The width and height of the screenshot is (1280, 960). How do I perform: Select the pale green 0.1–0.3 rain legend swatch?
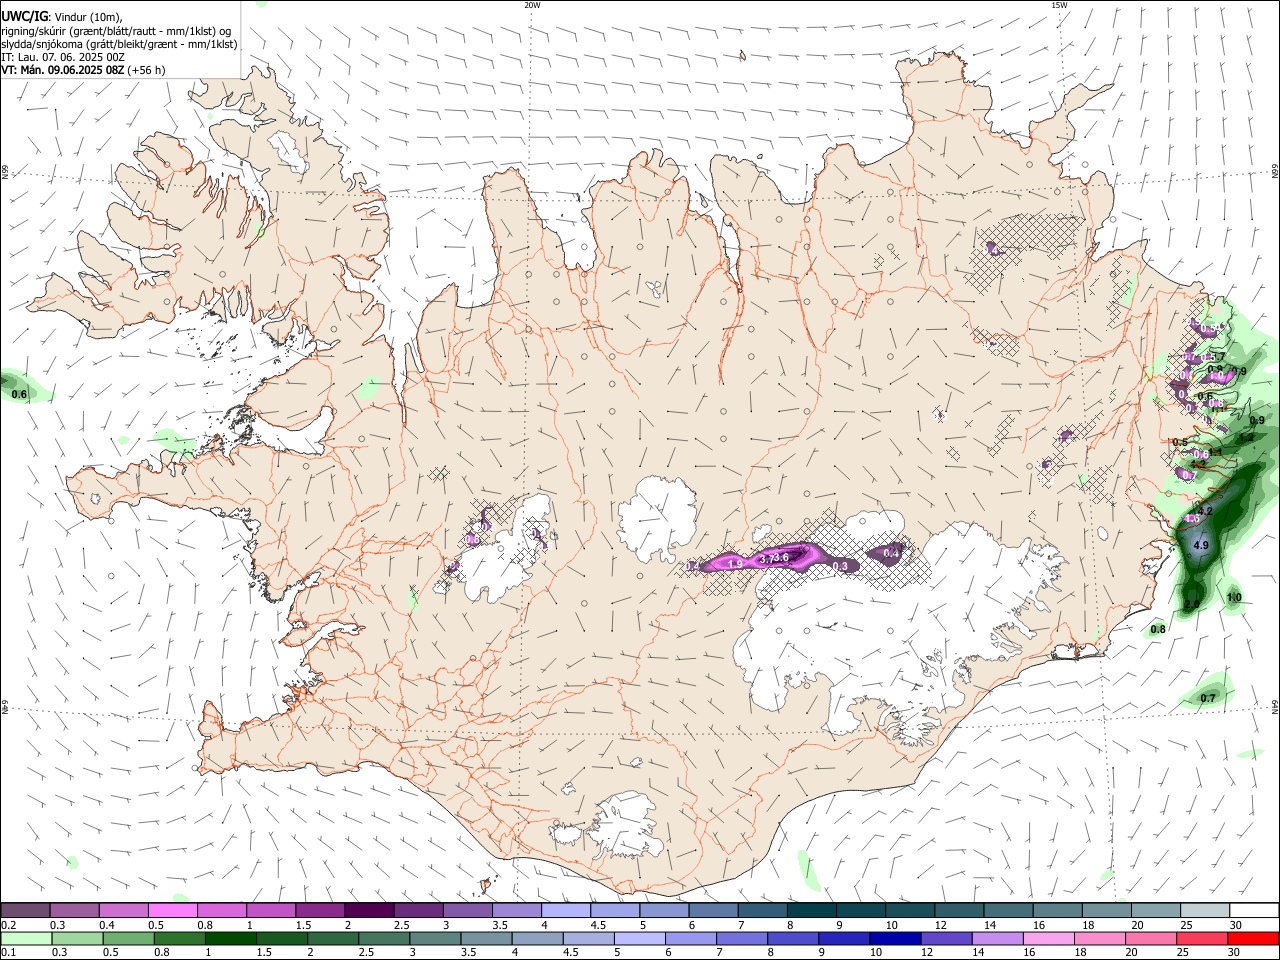click(x=26, y=938)
